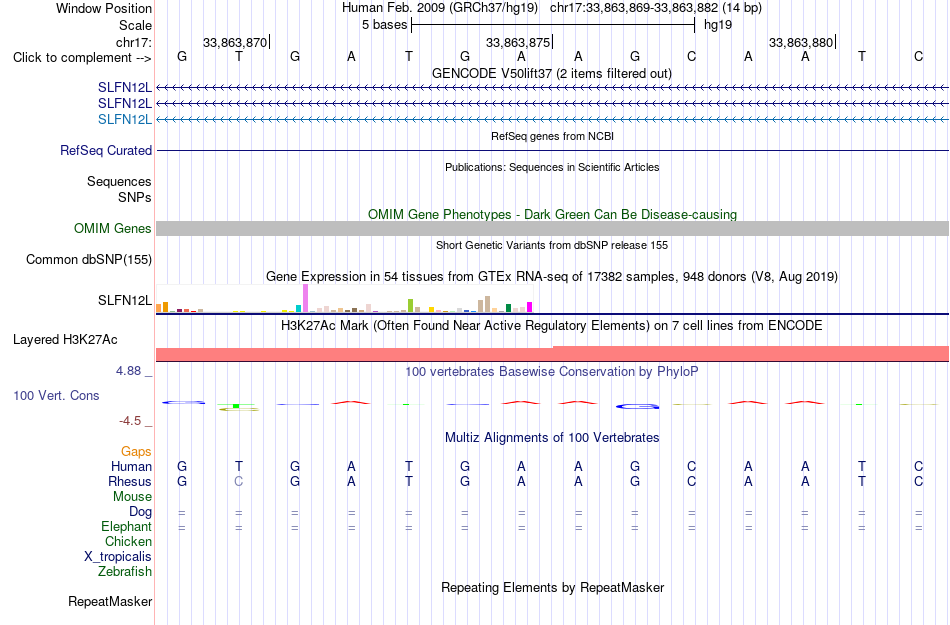Click the GTEx Gene Expression track title
Viewport: 950px width, 625px height.
(552, 277)
